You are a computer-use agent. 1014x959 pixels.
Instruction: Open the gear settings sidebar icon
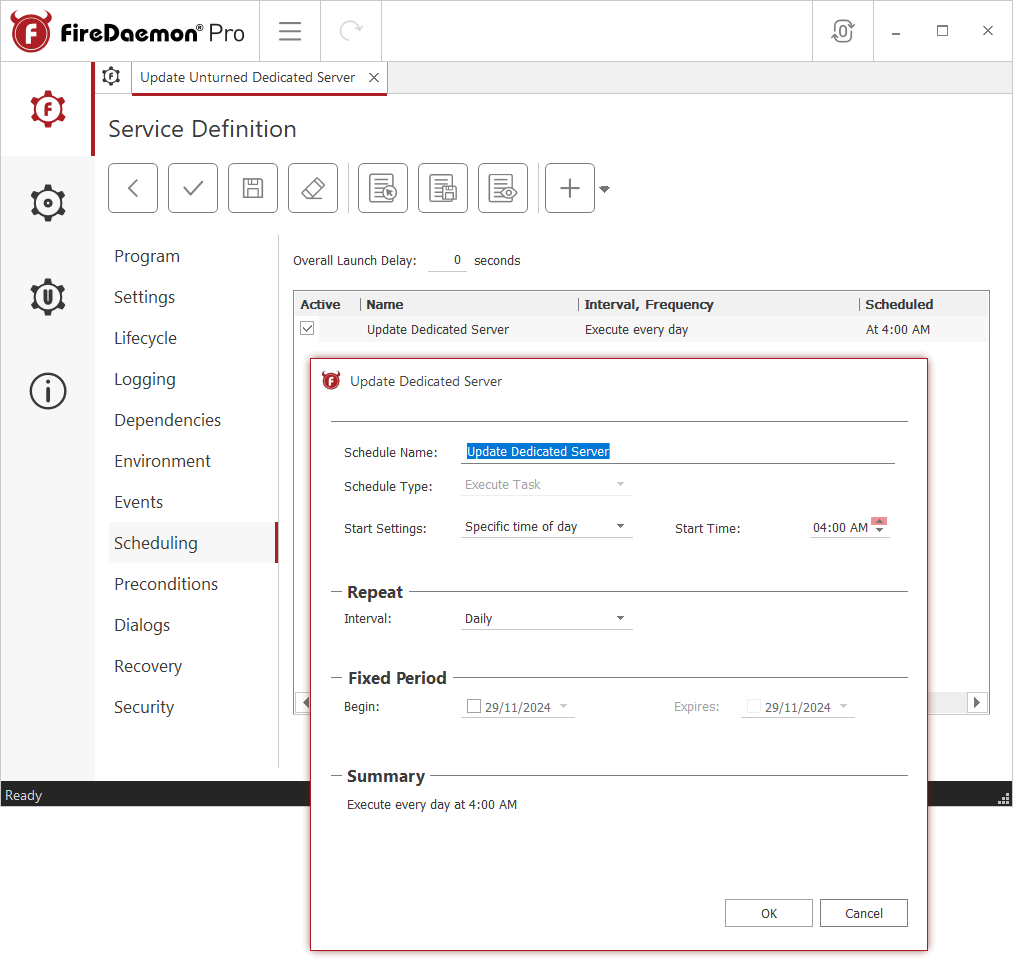(48, 203)
